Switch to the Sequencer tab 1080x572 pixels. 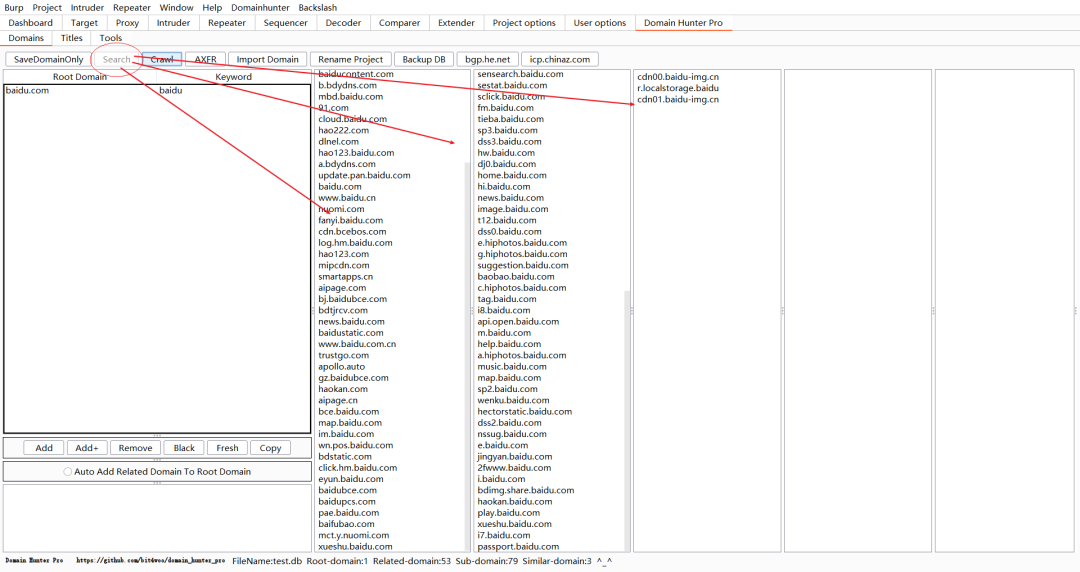coord(285,23)
